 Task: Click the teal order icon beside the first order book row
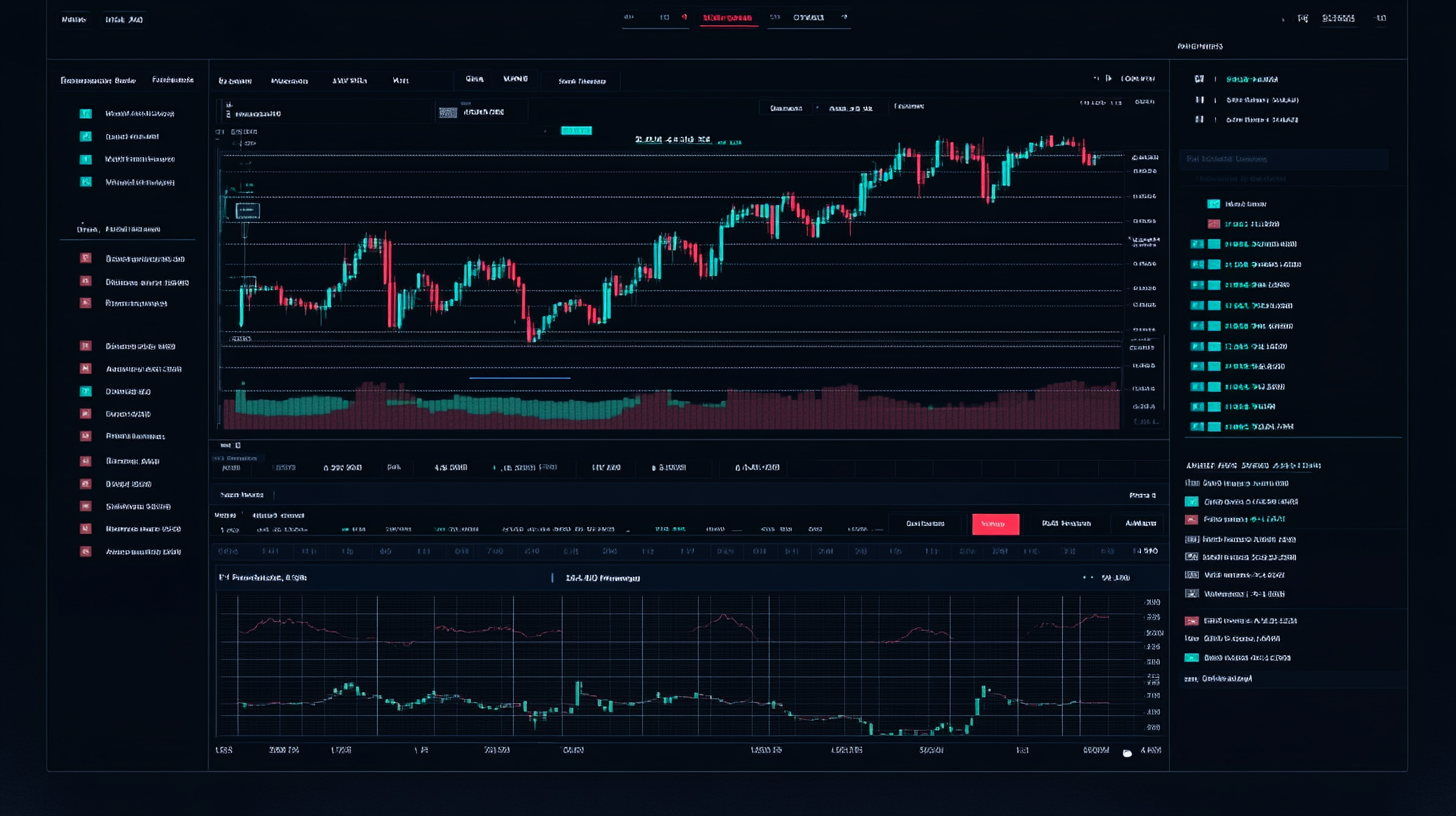pos(1213,204)
